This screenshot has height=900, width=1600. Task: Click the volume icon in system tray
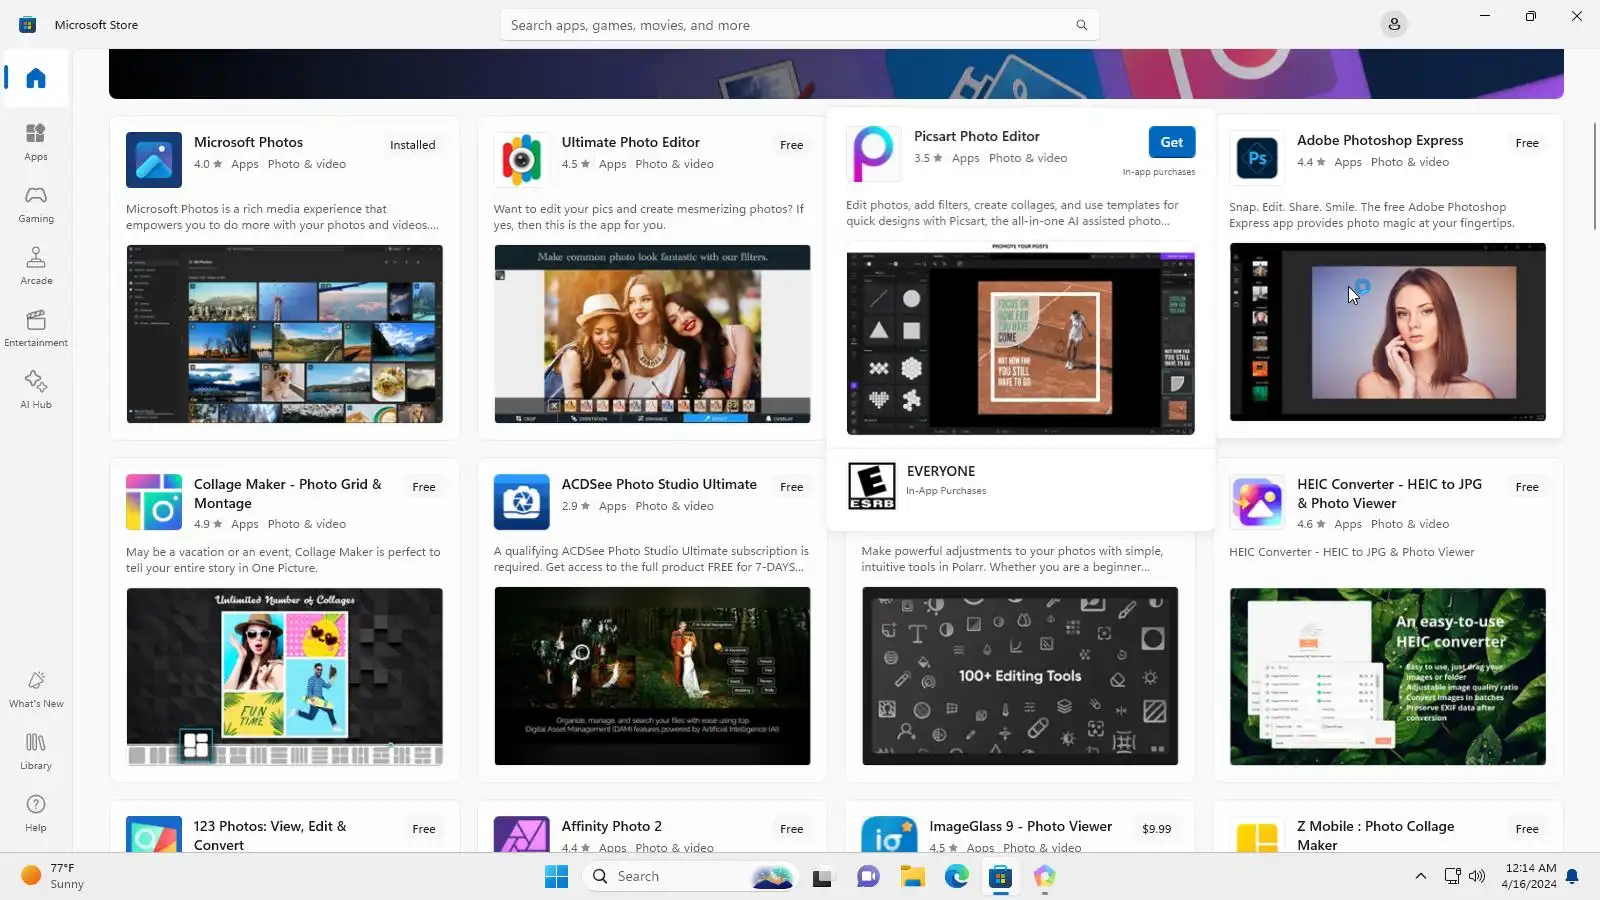pos(1478,877)
